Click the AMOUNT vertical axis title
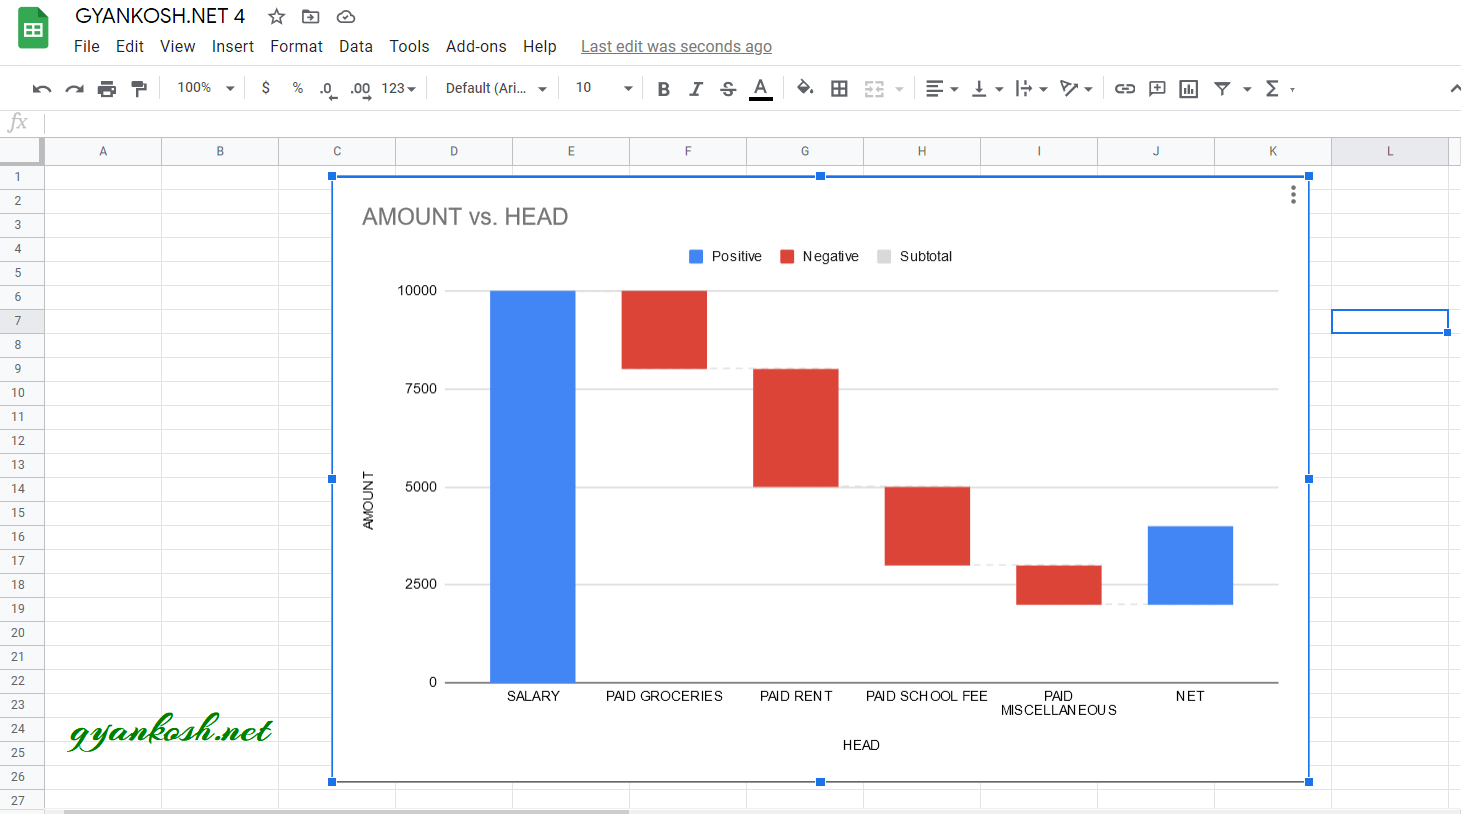The image size is (1461, 814). 368,500
